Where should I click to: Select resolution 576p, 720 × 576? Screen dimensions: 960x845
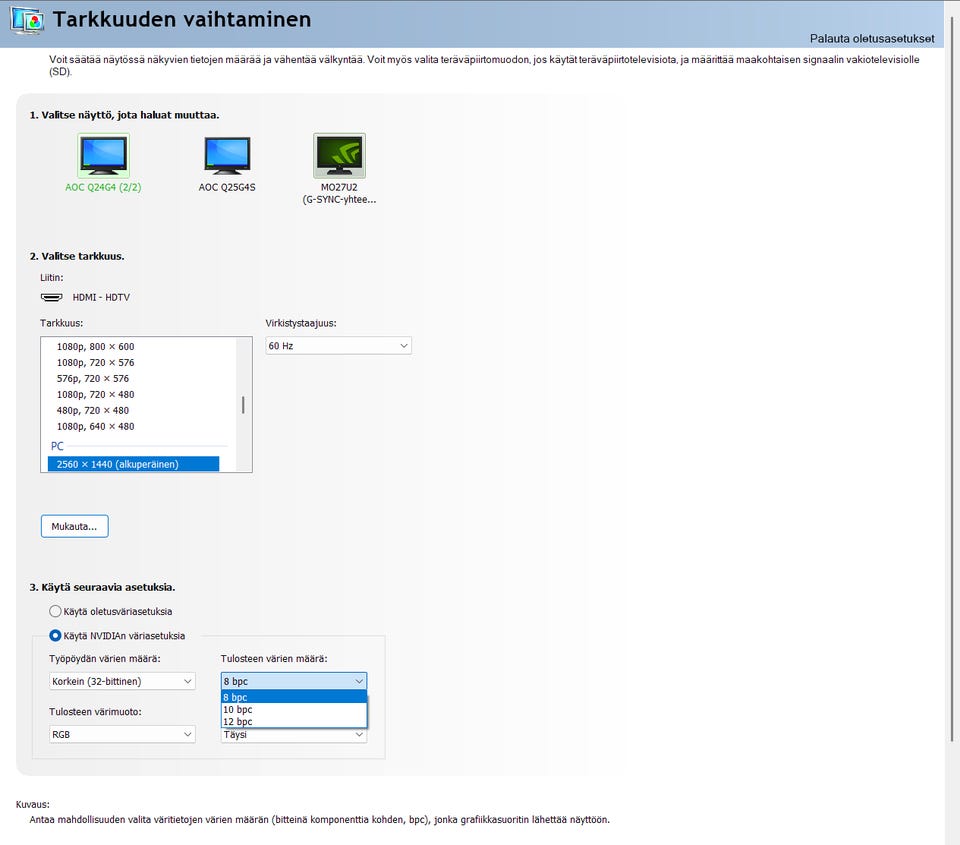click(x=93, y=378)
